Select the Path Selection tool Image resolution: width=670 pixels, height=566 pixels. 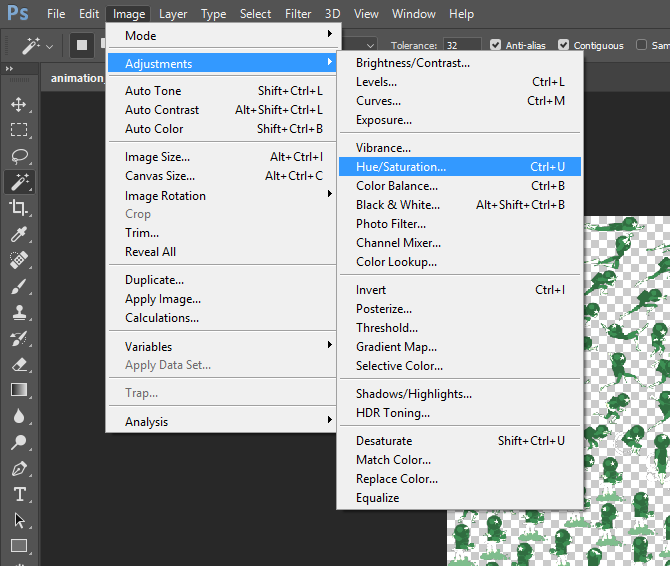pos(19,520)
